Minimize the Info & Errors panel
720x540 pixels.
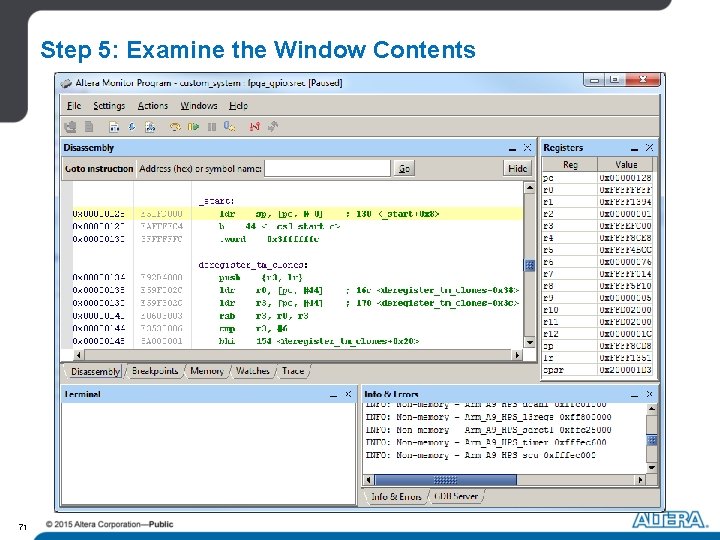pyautogui.click(x=635, y=395)
